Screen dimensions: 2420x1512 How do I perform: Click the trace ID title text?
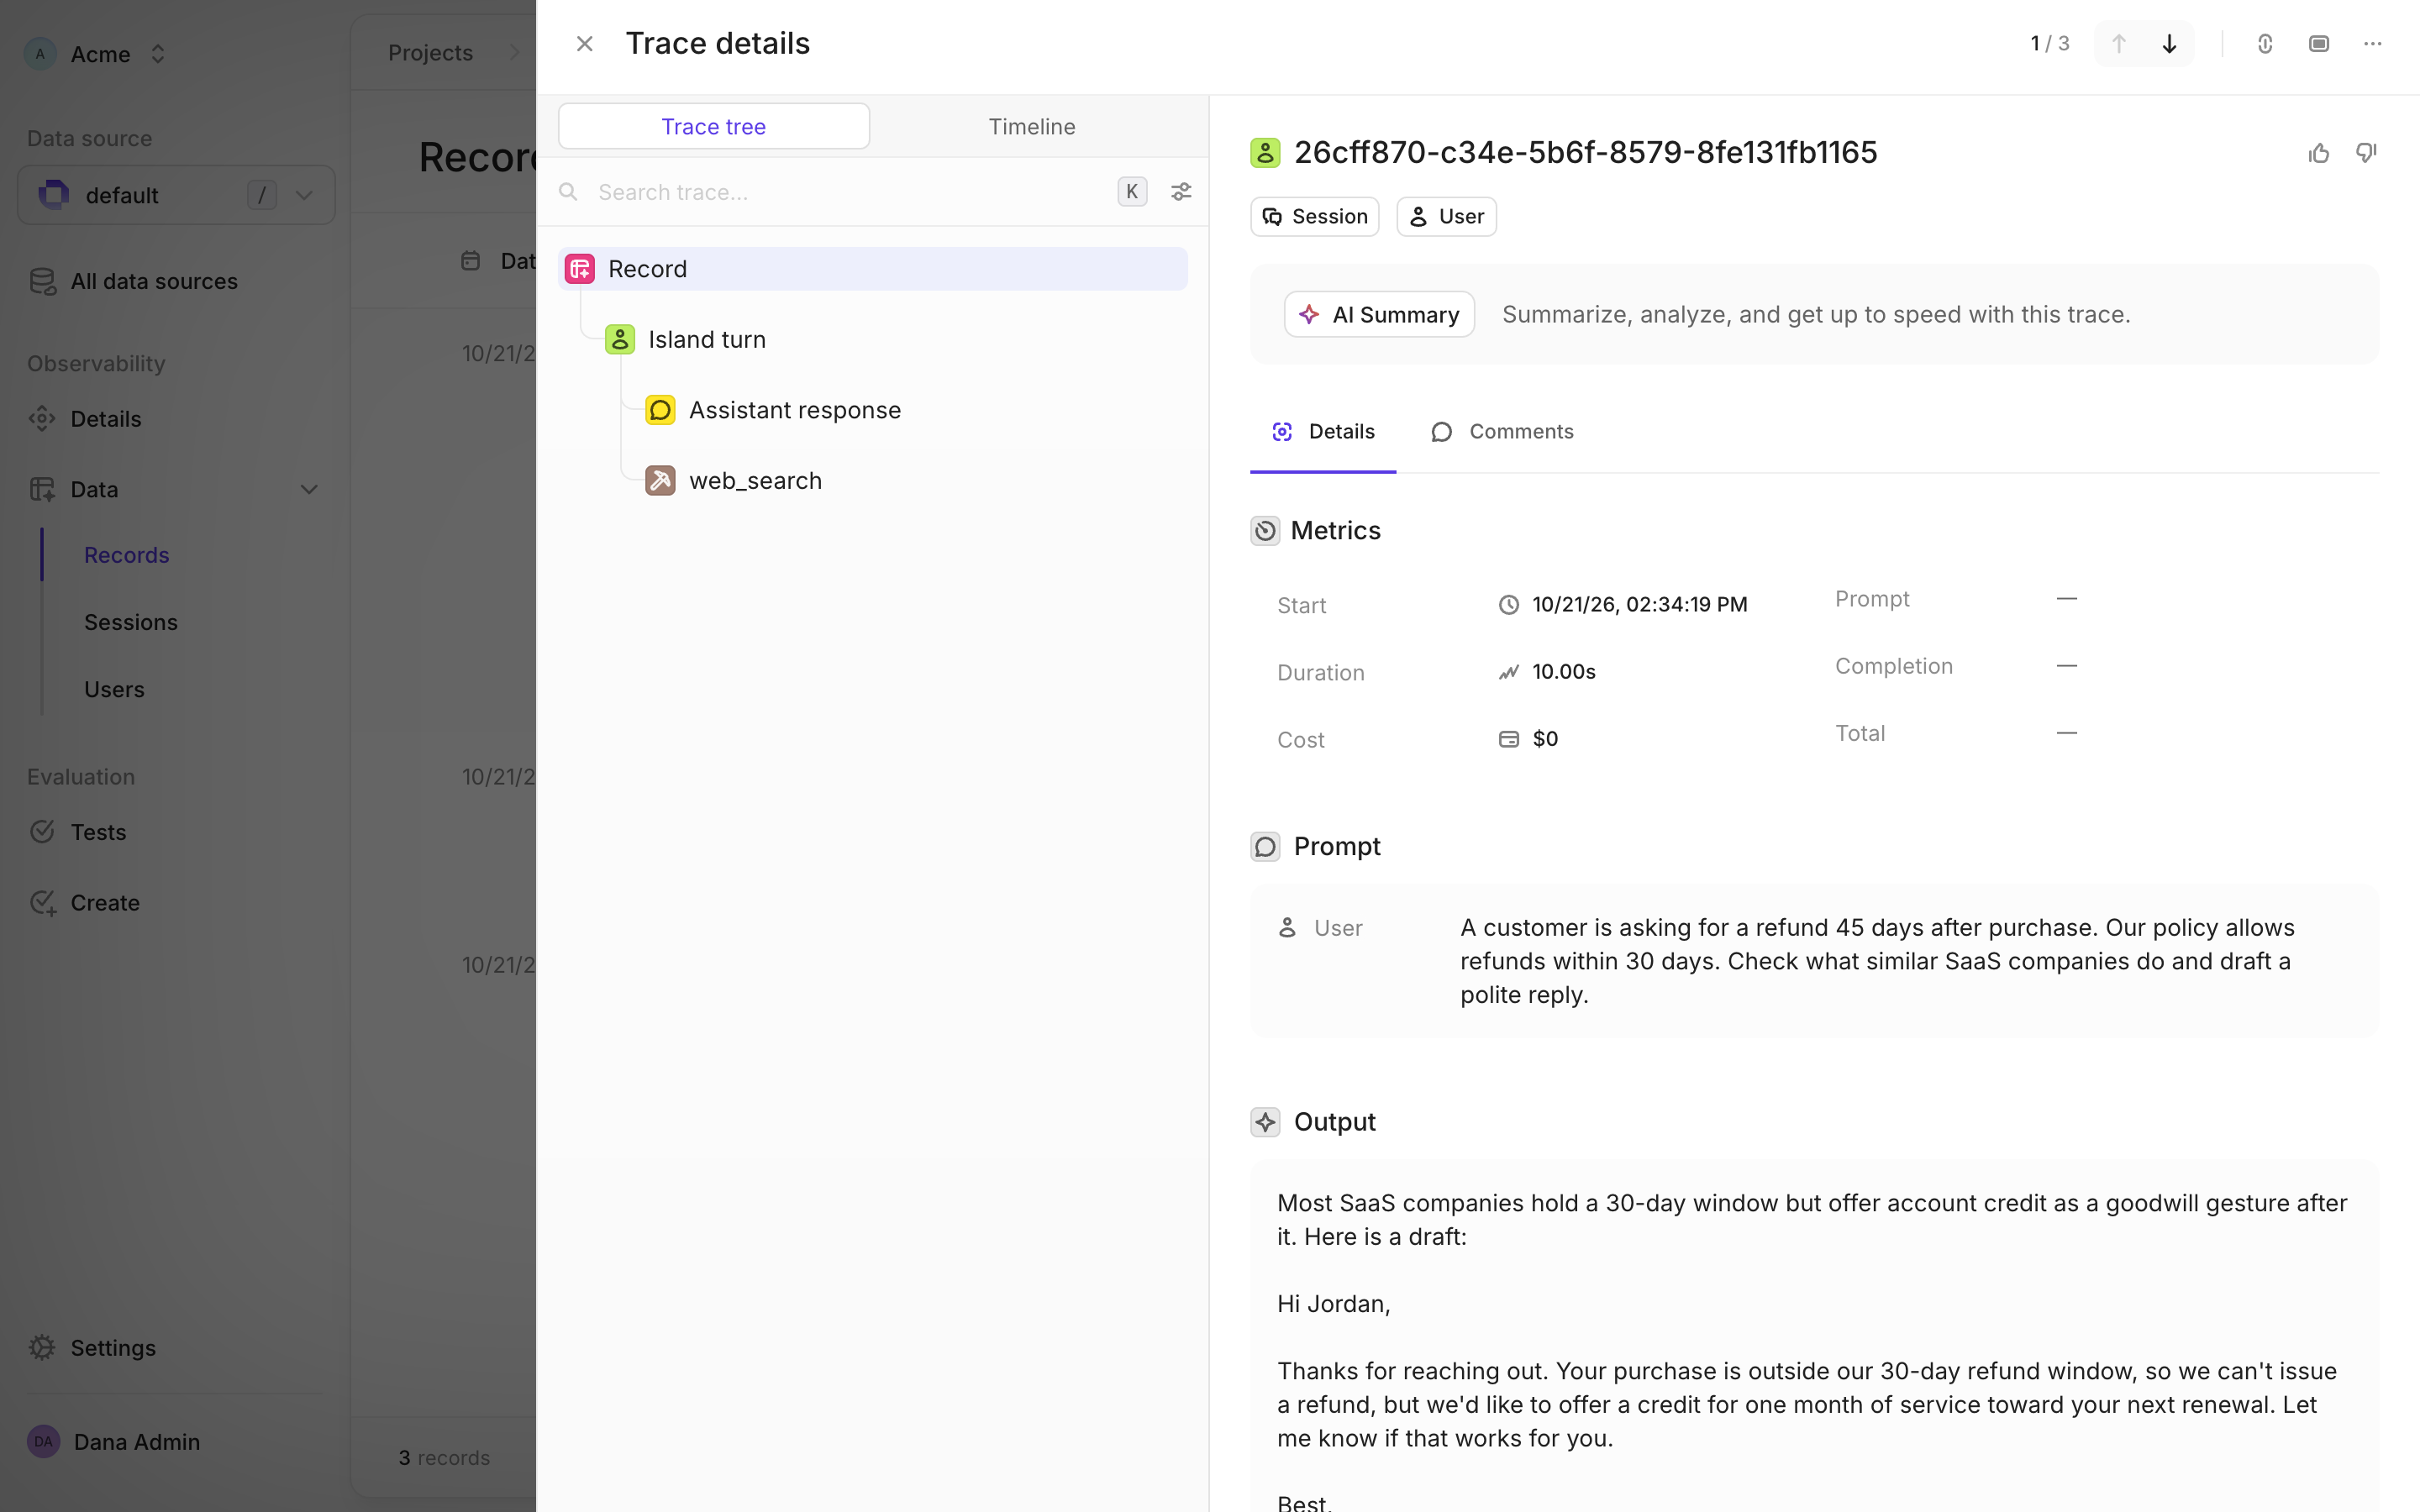1585,153
